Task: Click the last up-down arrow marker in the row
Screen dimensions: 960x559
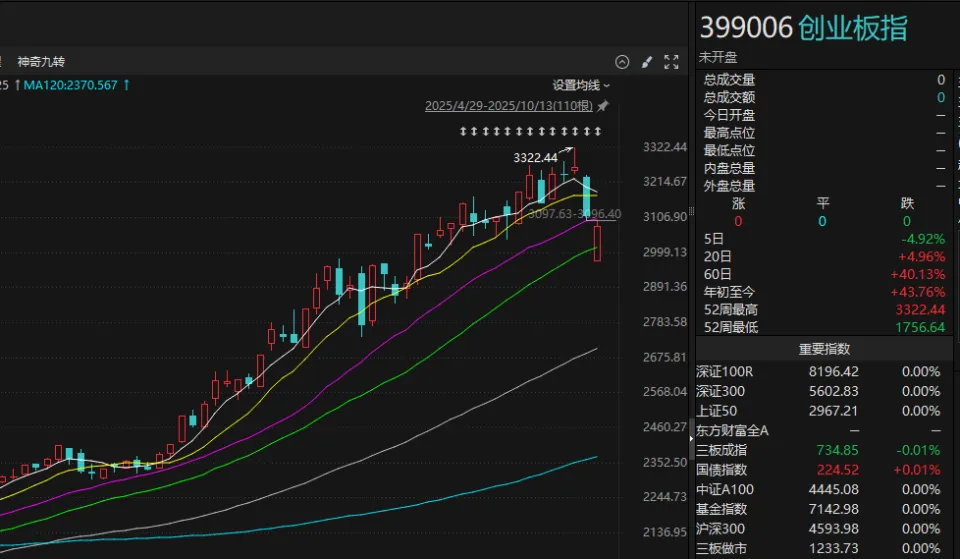Action: 597,132
